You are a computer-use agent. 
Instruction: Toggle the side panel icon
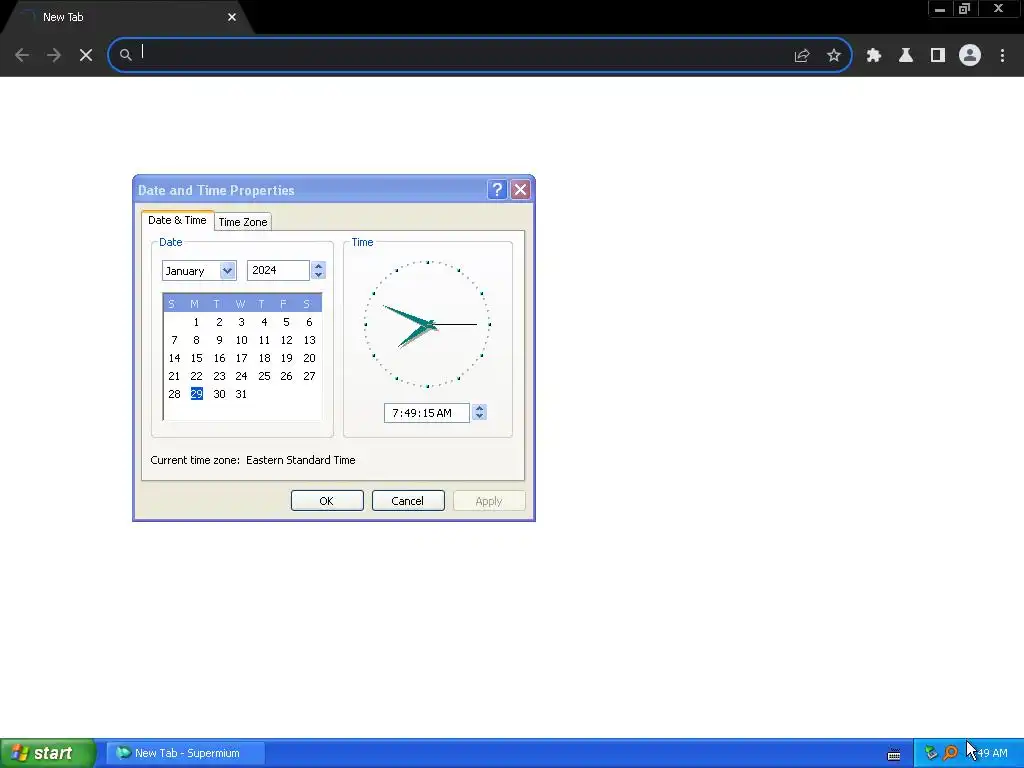coord(938,56)
